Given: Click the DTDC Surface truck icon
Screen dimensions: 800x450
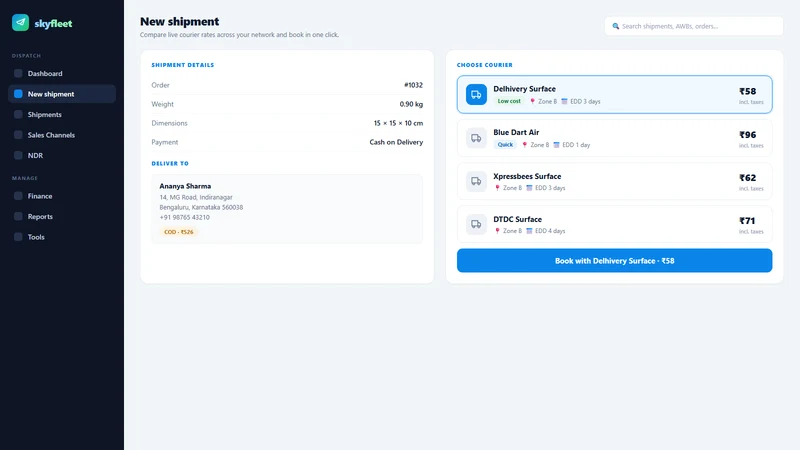Looking at the screenshot, I should (476, 224).
